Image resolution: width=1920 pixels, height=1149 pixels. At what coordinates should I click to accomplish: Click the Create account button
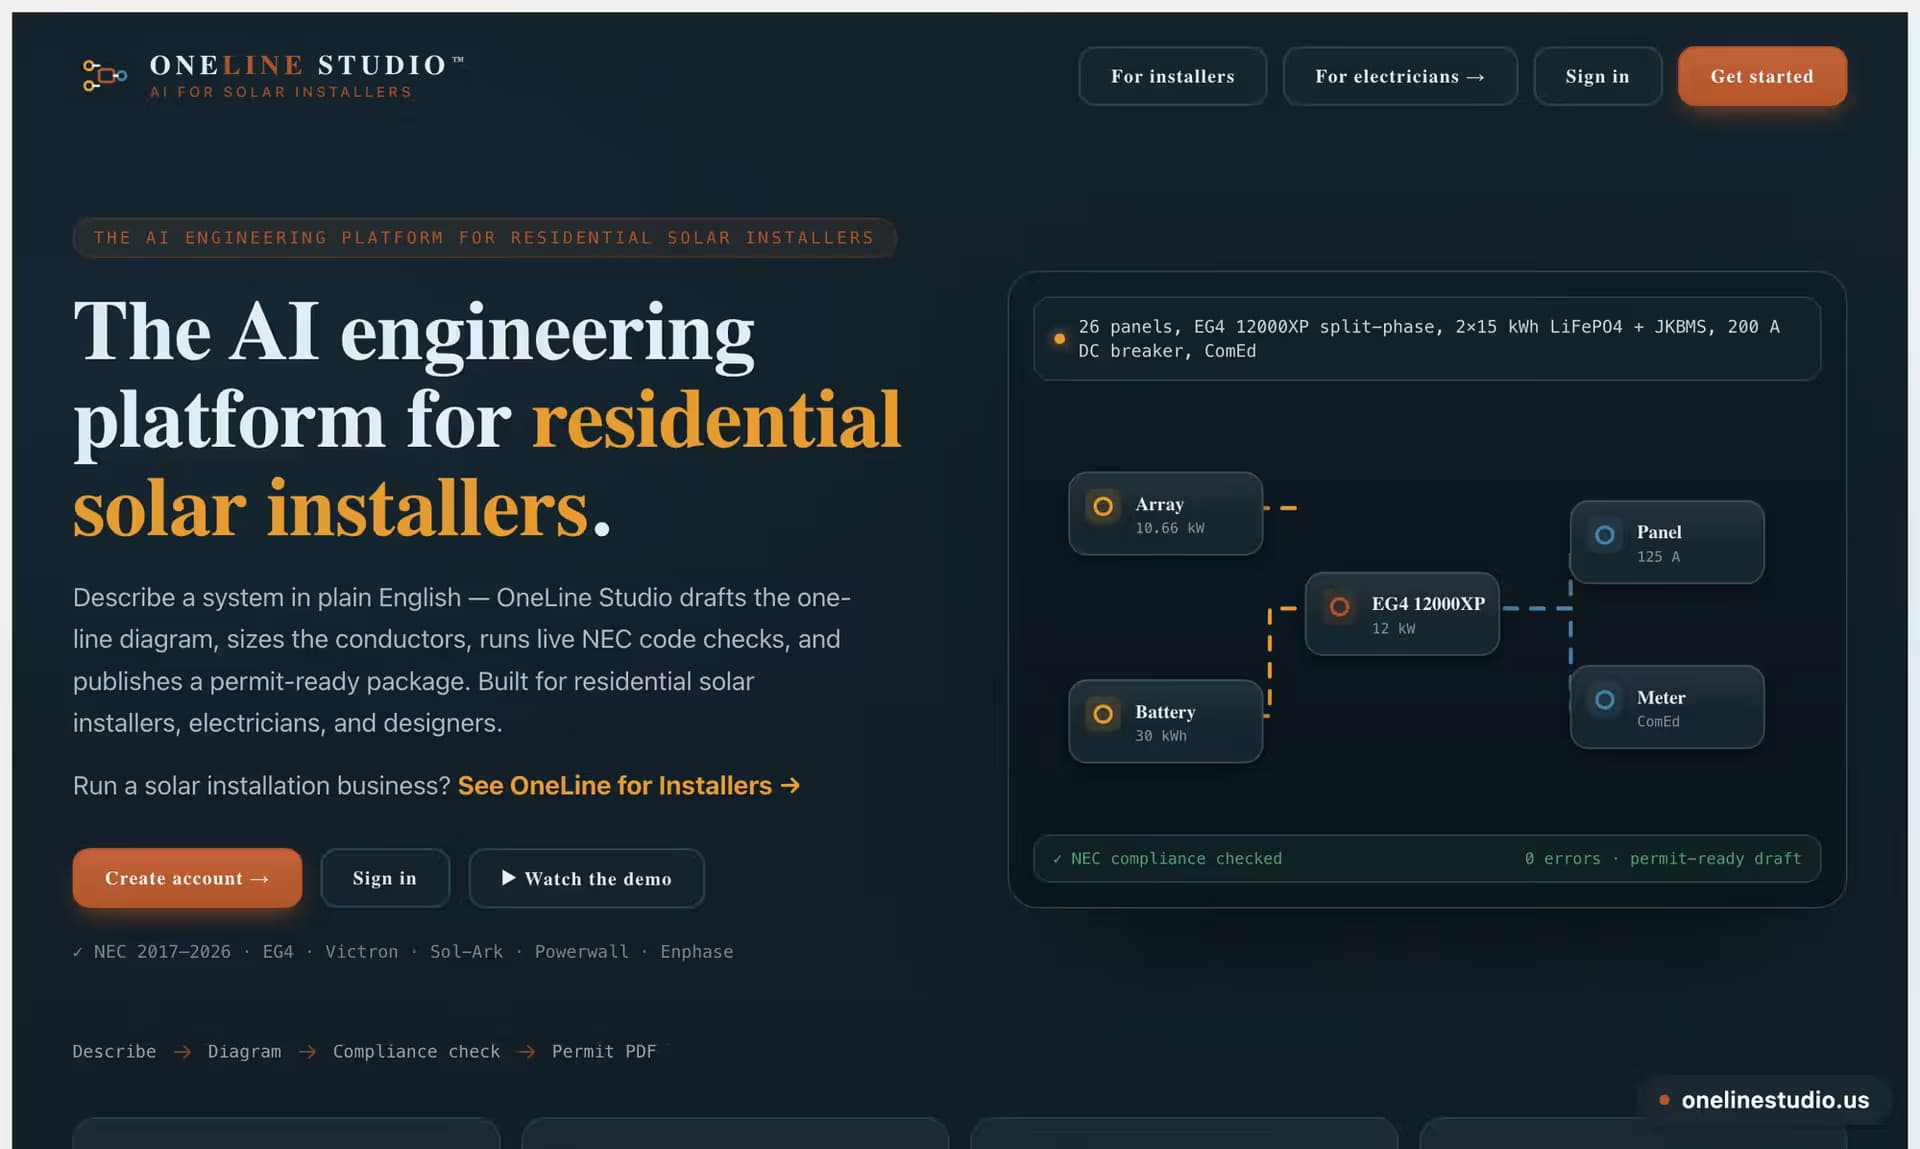point(187,878)
